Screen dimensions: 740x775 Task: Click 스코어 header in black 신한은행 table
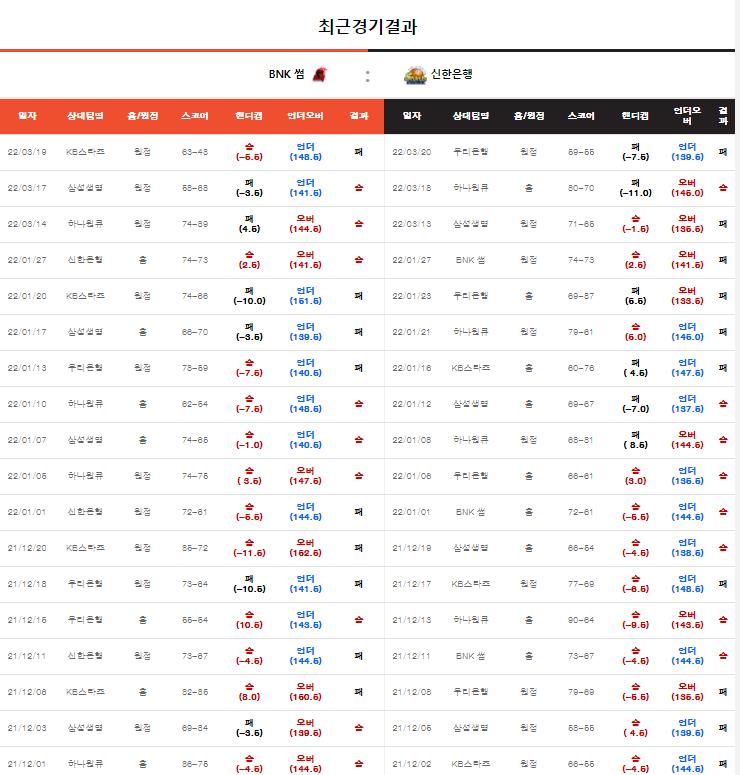click(581, 116)
